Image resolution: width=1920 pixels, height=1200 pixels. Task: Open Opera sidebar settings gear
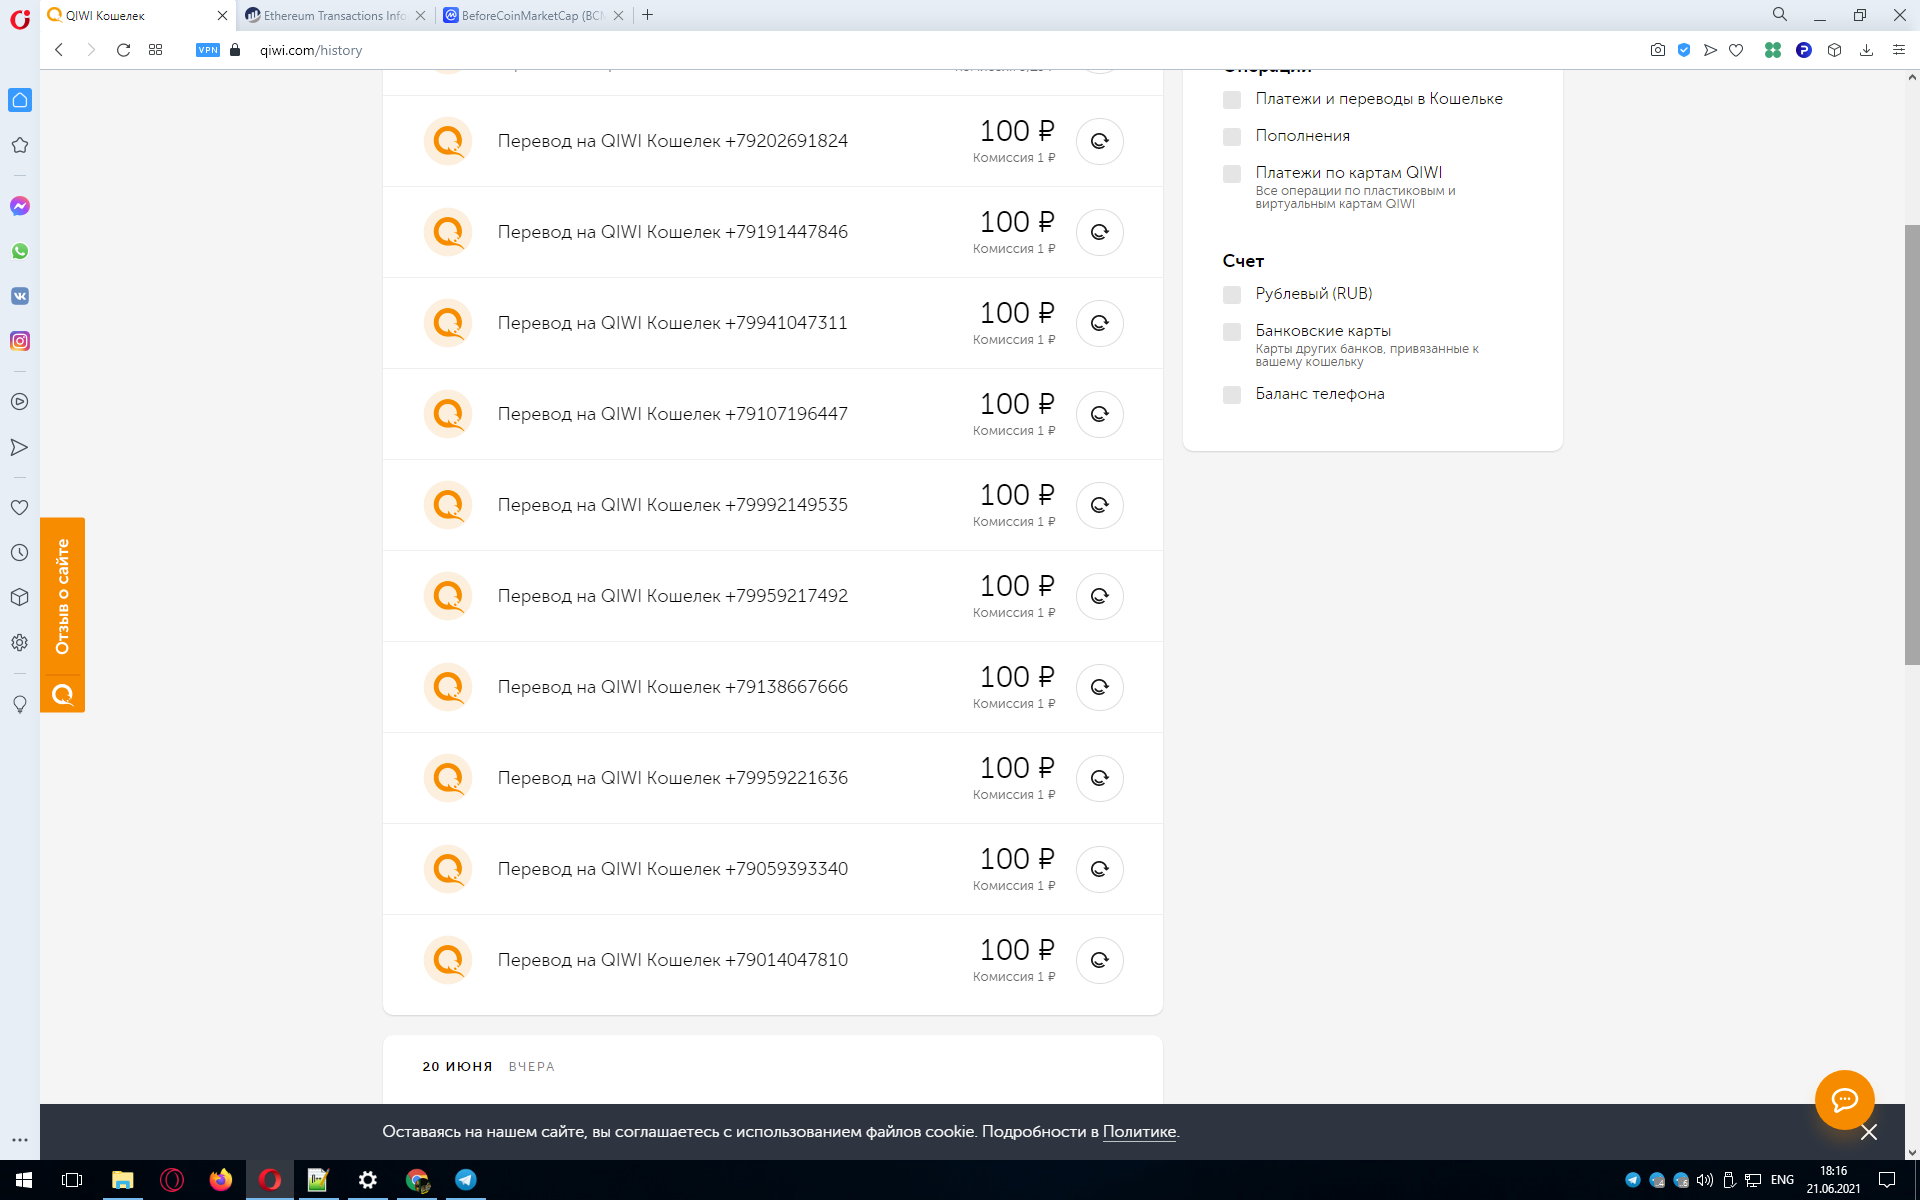tap(20, 643)
